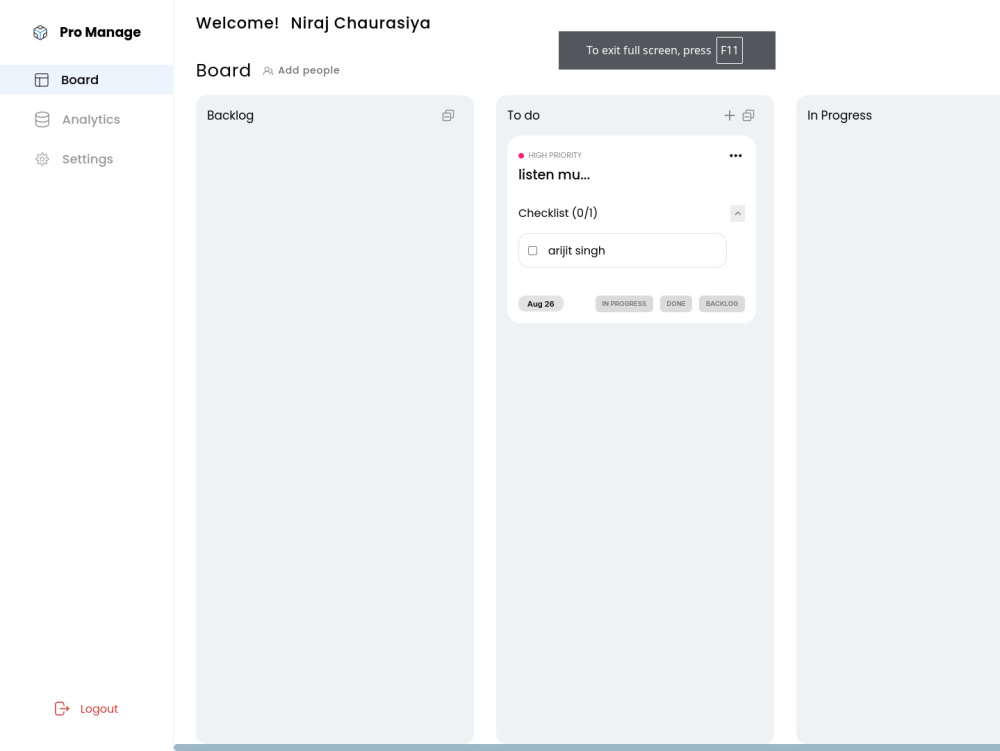
Task: Click the Analytics database icon
Action: click(x=42, y=119)
